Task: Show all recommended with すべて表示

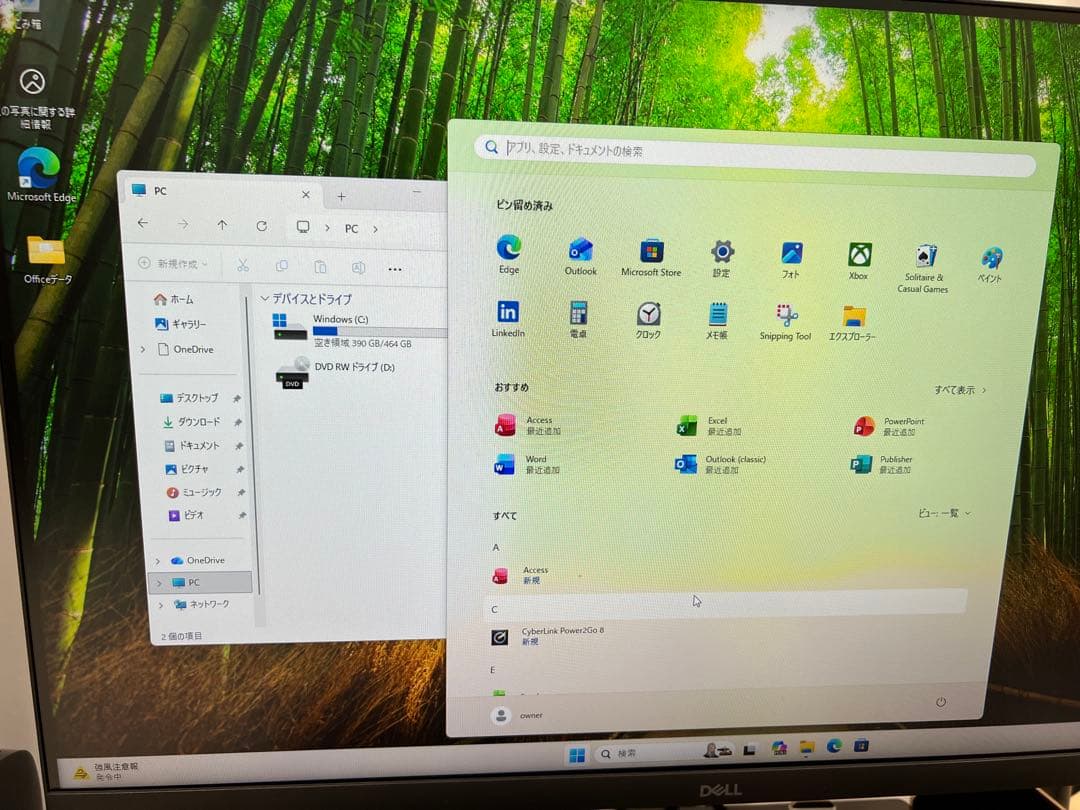Action: [959, 390]
